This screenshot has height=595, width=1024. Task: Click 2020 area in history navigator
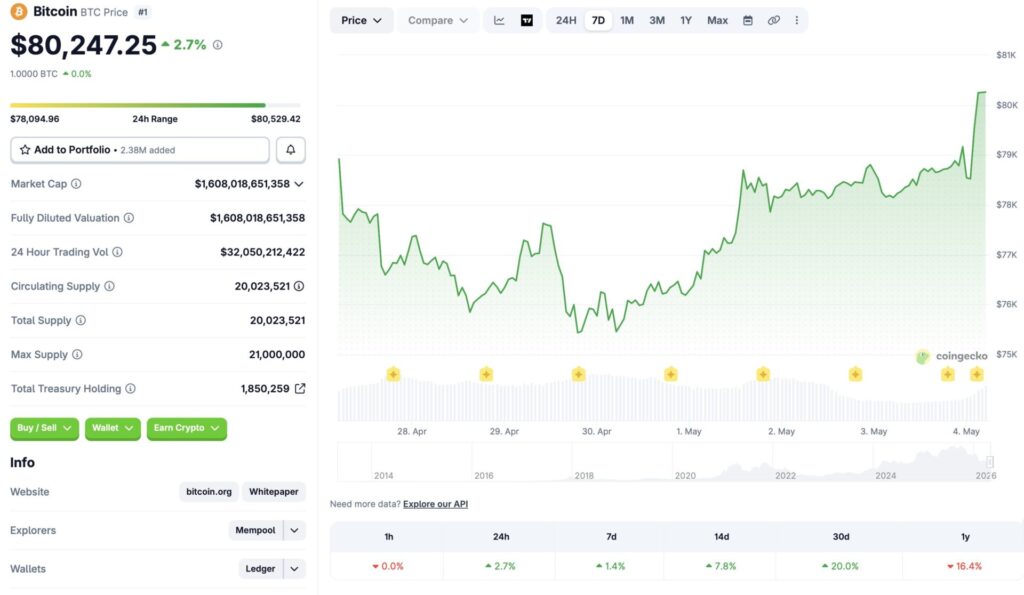pyautogui.click(x=685, y=475)
